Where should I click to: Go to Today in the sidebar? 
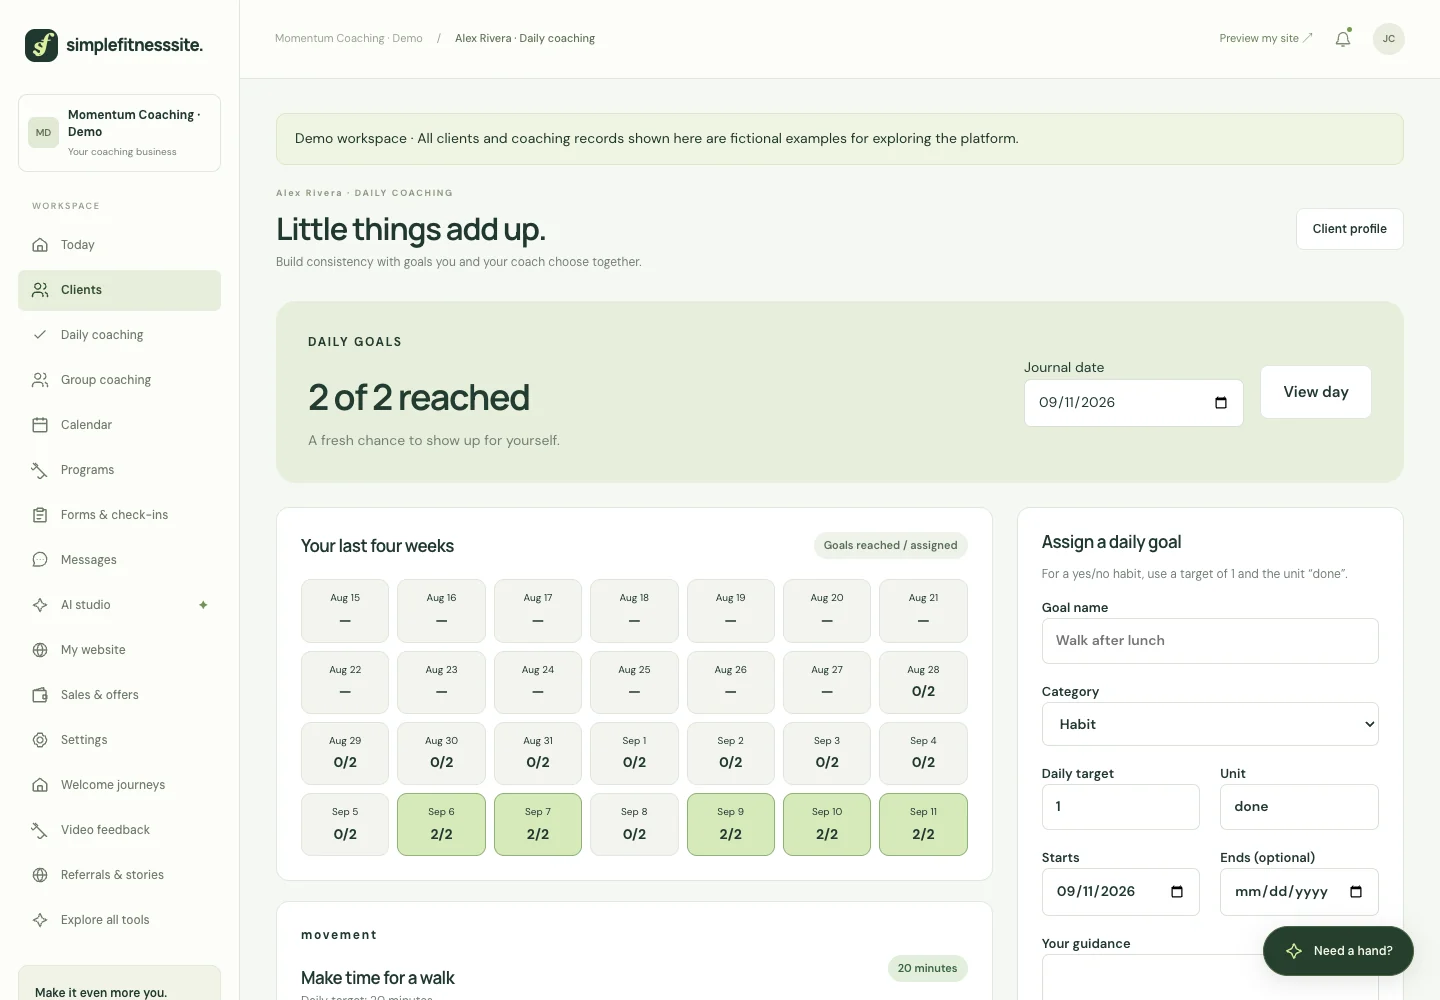(x=119, y=245)
